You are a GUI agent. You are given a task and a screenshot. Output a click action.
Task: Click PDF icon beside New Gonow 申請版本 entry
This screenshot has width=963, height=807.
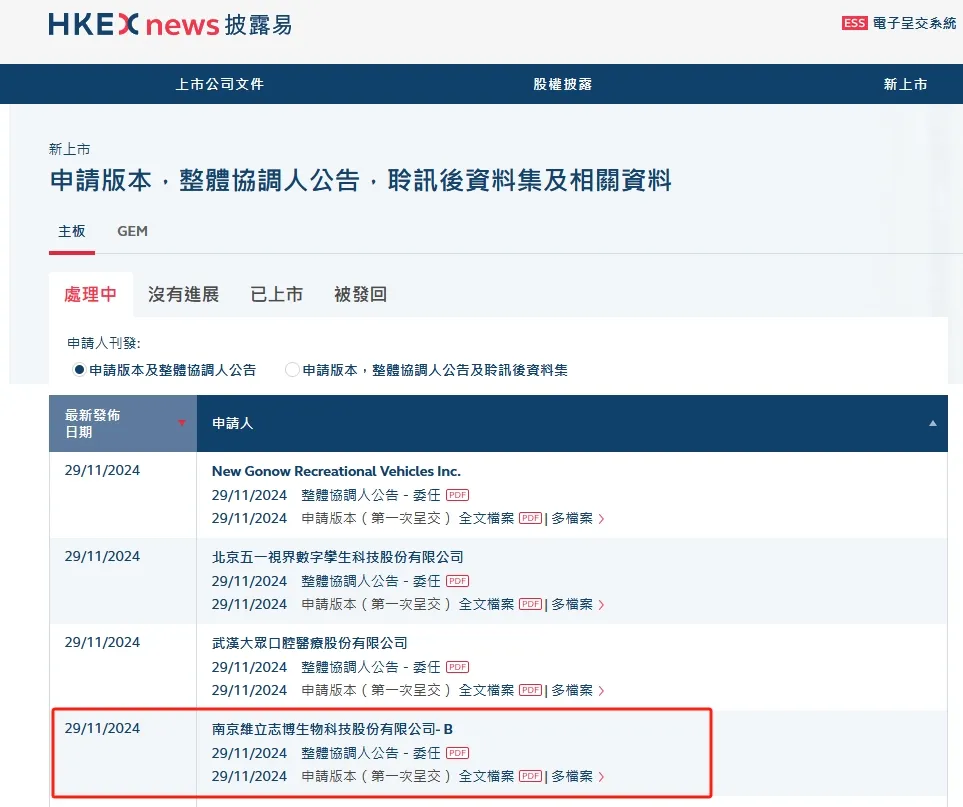(x=529, y=518)
